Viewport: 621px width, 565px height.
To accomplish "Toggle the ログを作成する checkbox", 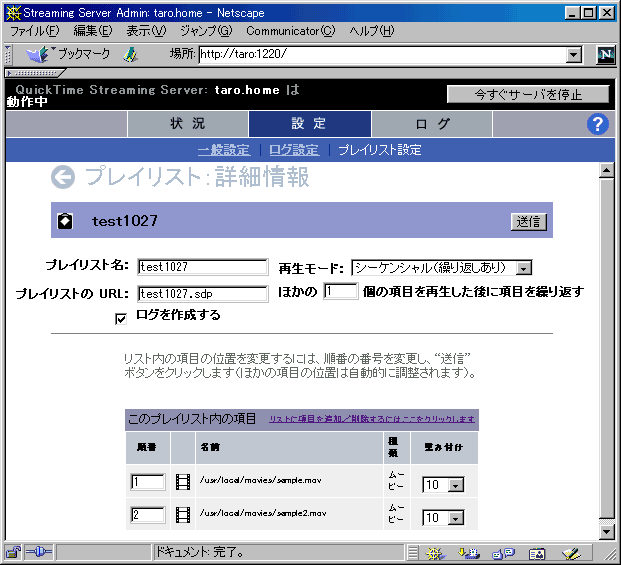I will tap(121, 318).
